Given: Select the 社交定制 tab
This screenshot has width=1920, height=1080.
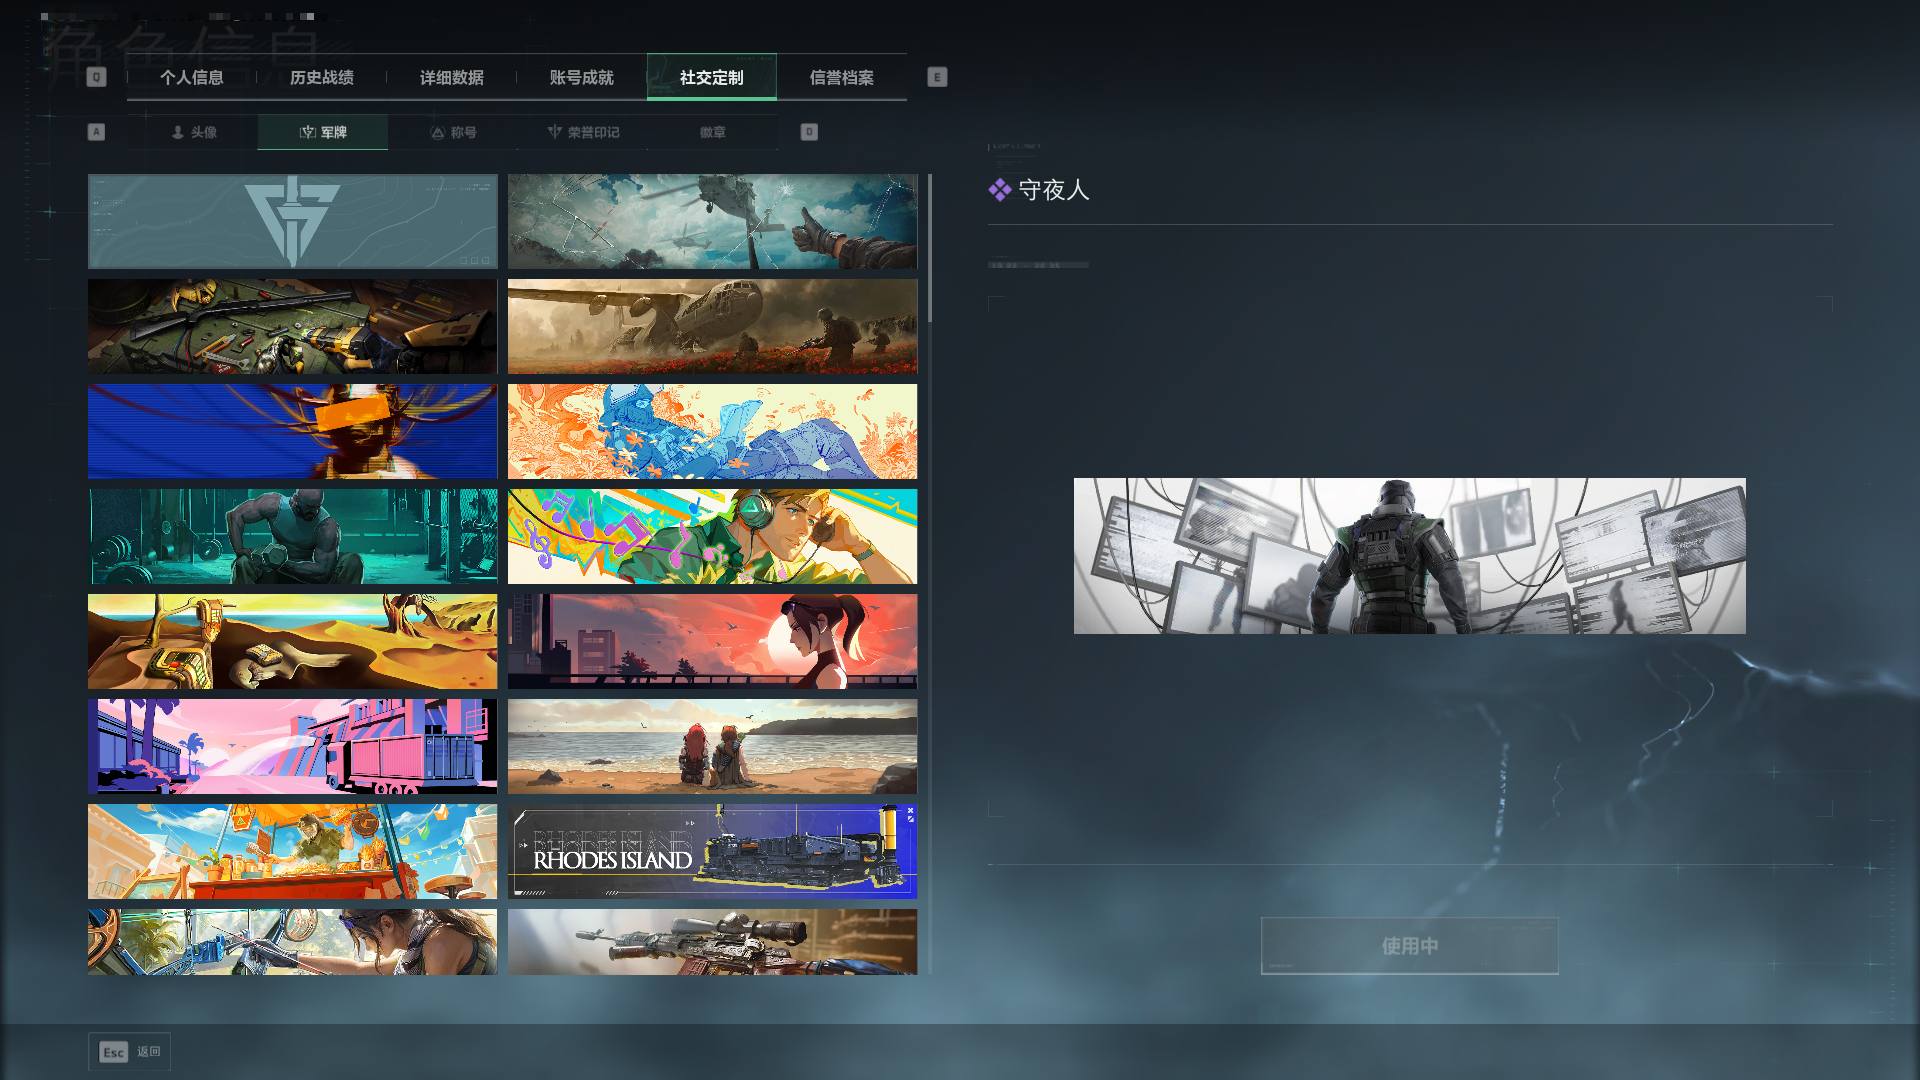Looking at the screenshot, I should (712, 77).
